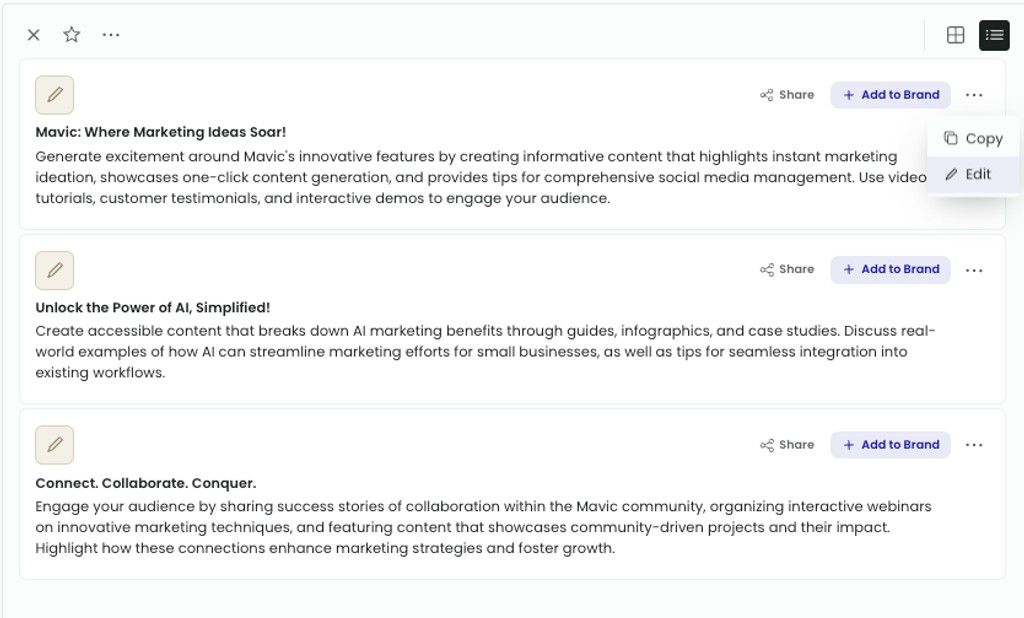Viewport: 1024px width, 618px height.
Task: Switch to grid view layout
Action: pyautogui.click(x=955, y=35)
